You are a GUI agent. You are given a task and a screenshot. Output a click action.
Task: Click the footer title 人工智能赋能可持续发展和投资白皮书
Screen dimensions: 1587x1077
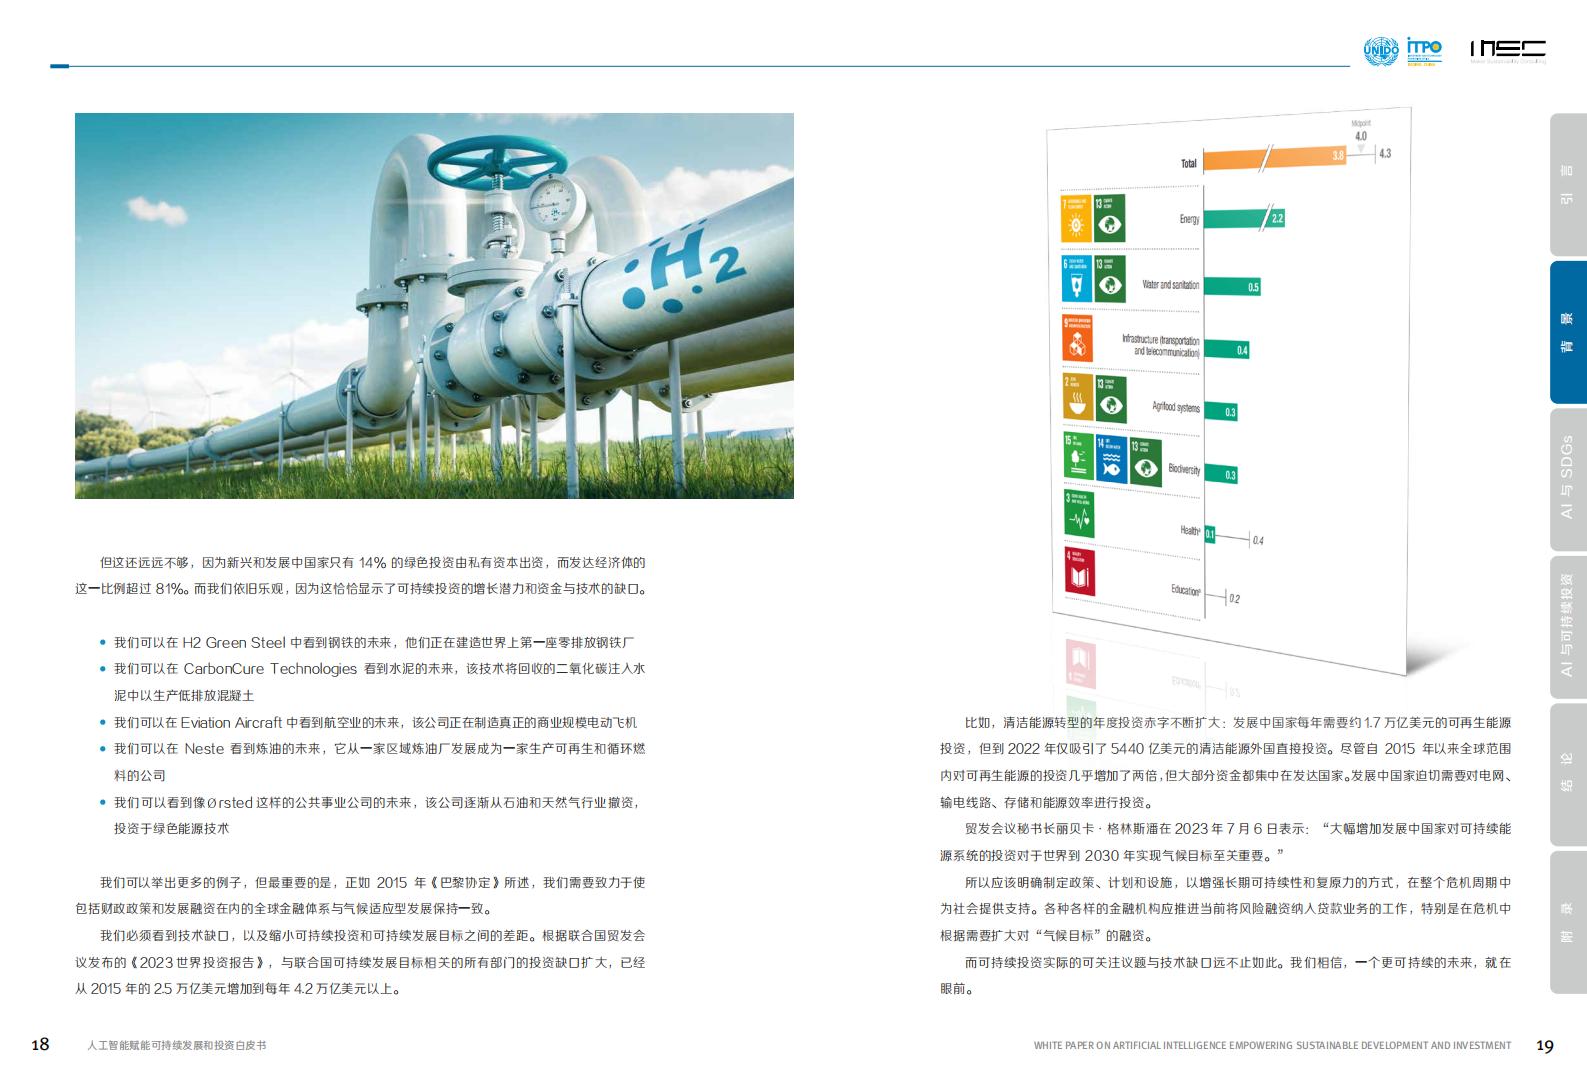pyautogui.click(x=177, y=1045)
